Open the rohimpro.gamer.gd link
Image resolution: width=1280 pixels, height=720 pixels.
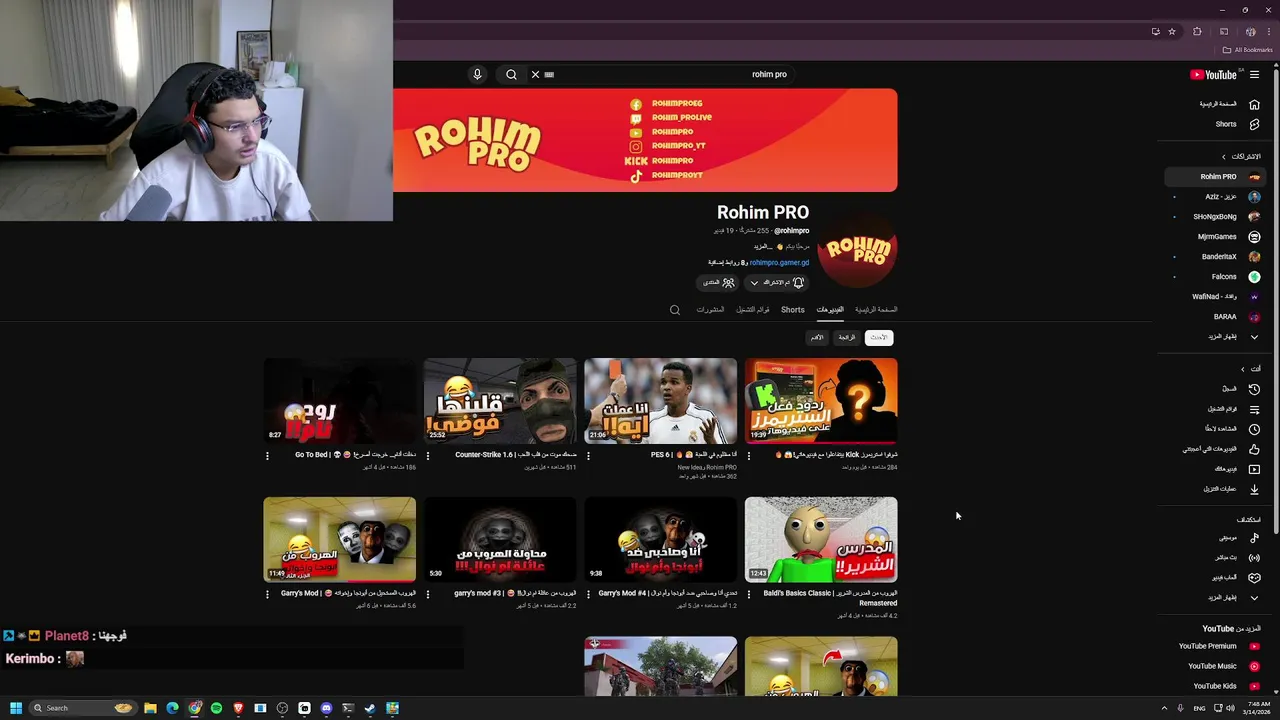779,263
